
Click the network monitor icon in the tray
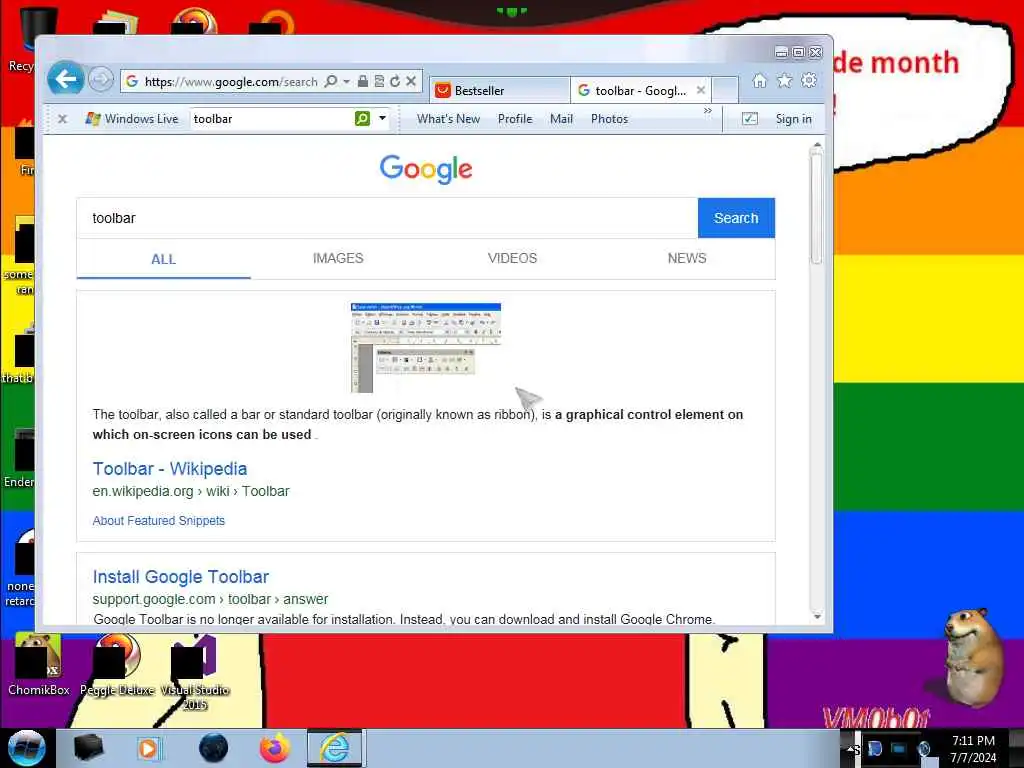point(899,748)
